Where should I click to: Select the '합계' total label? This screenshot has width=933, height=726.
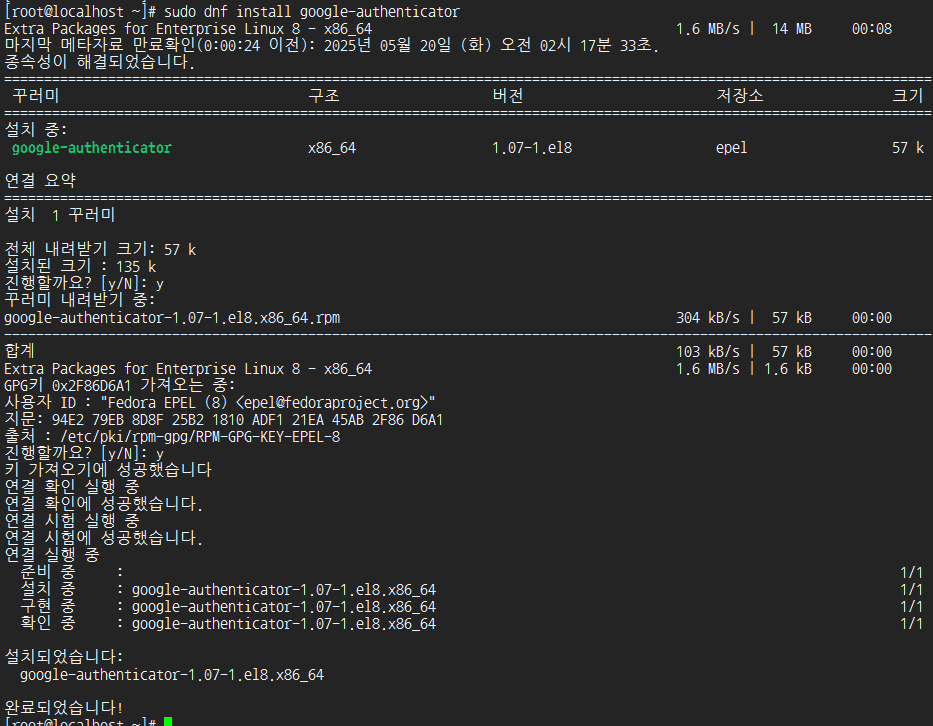click(x=20, y=351)
